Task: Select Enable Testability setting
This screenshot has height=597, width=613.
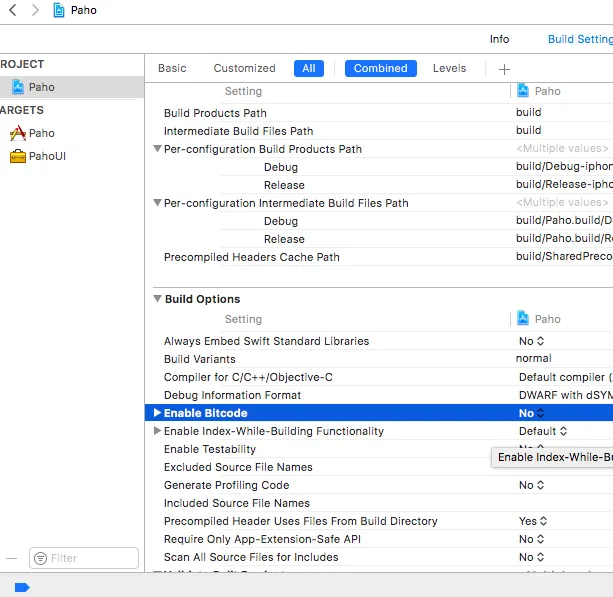Action: tap(210, 449)
